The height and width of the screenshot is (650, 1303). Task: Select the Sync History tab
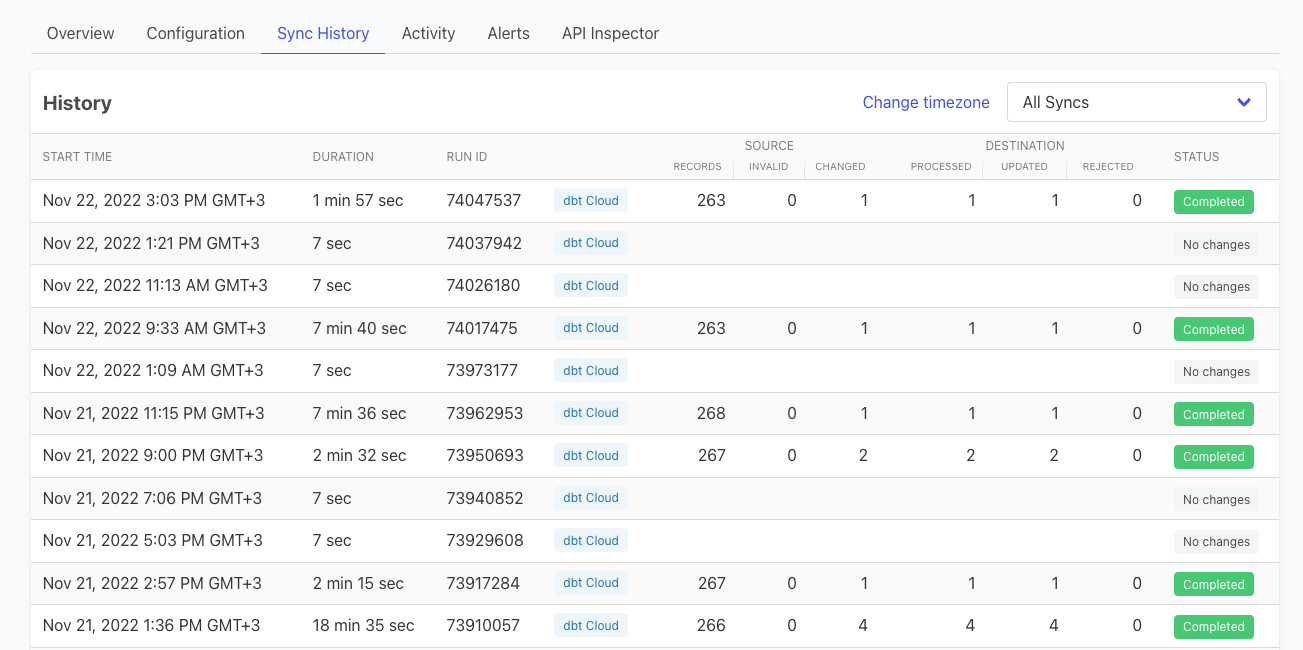tap(323, 33)
